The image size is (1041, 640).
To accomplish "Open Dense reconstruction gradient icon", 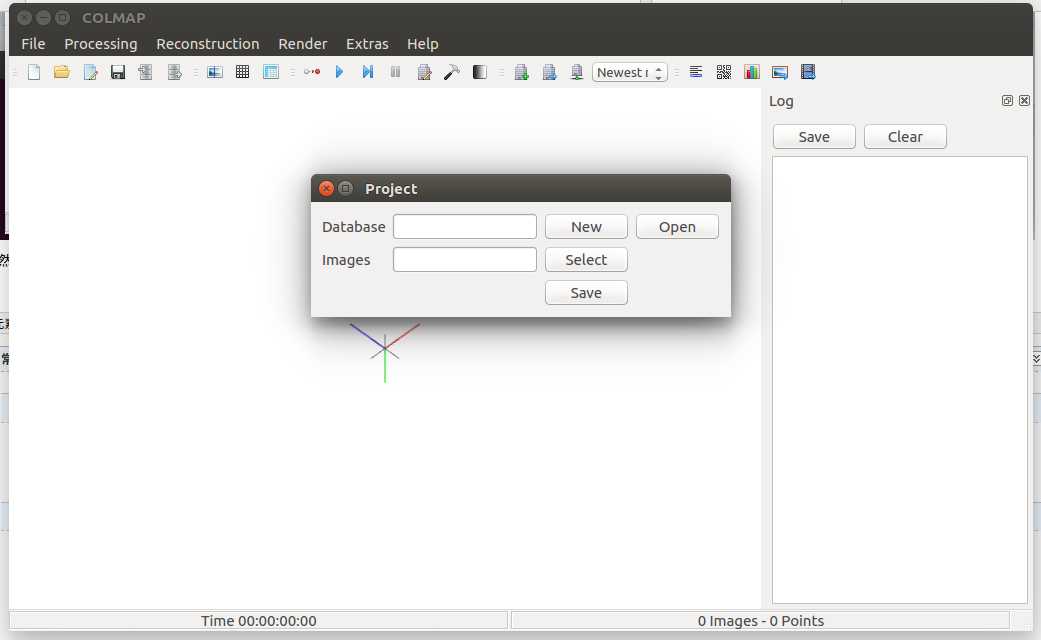I will pos(479,72).
